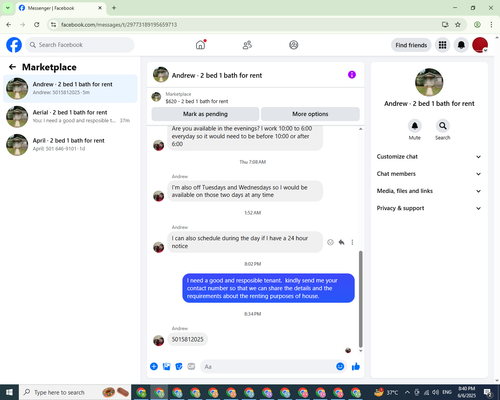The height and width of the screenshot is (400, 500).
Task: Click the message 5015812025 from Andrew
Action: 187,339
